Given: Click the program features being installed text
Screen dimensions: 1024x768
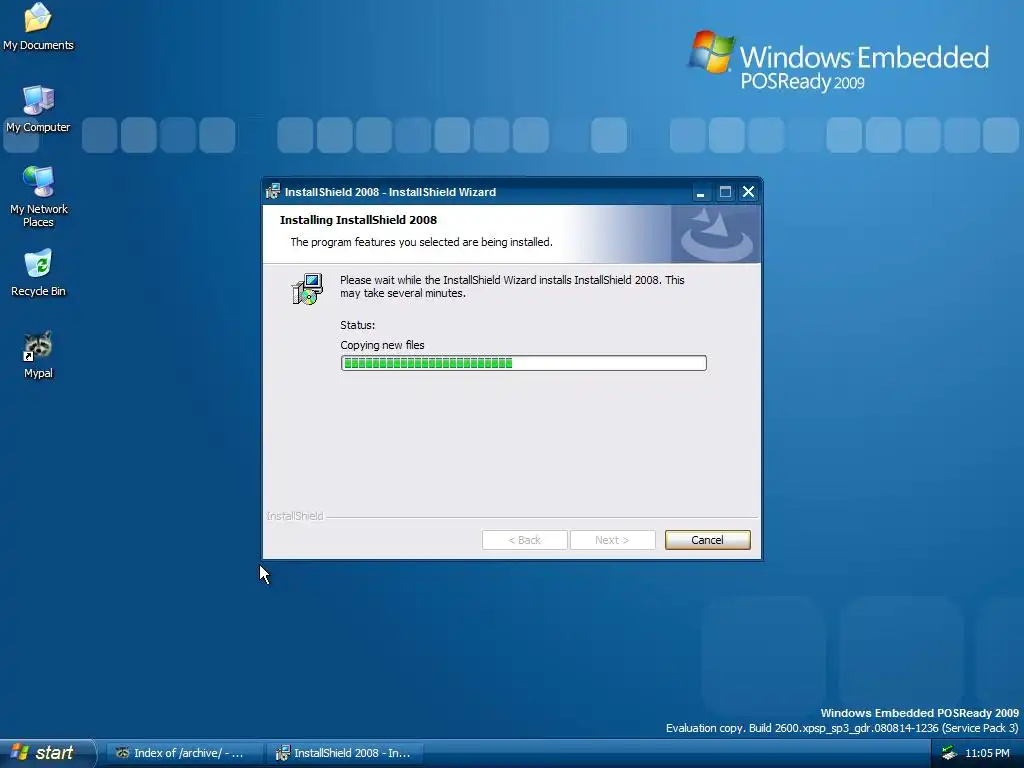Looking at the screenshot, I should [422, 242].
